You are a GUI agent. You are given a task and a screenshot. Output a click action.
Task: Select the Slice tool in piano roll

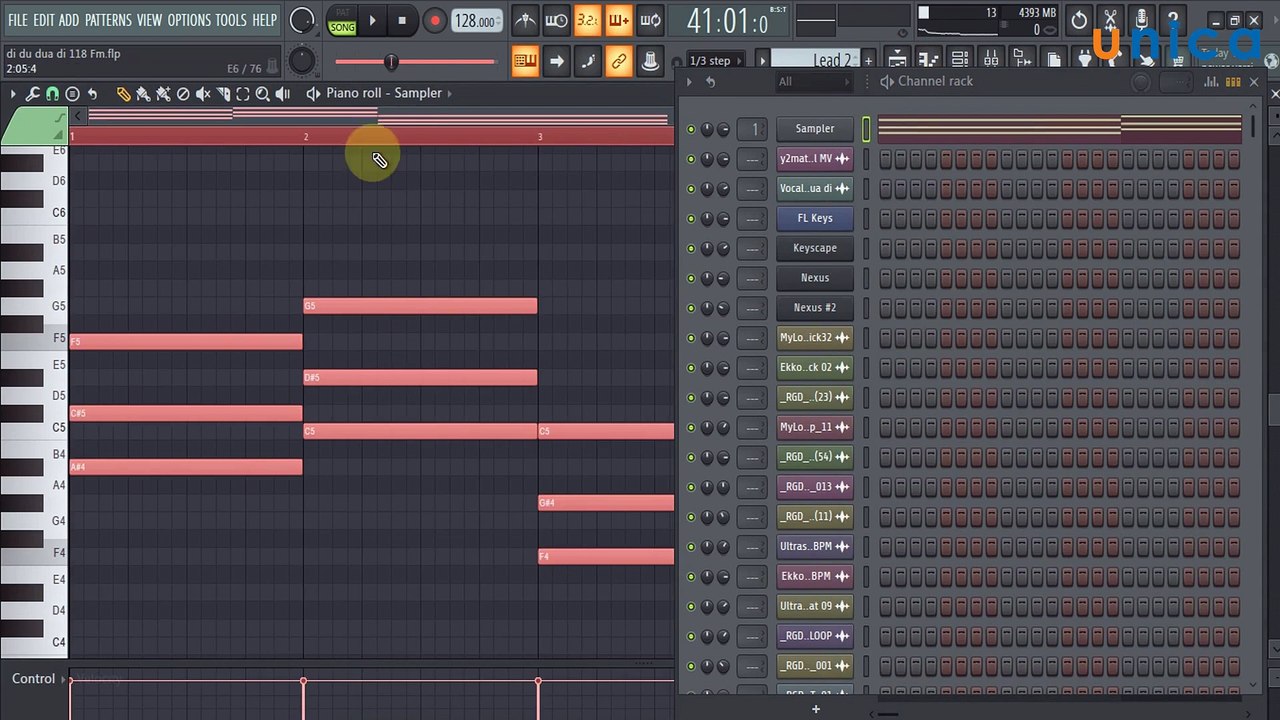coord(223,94)
